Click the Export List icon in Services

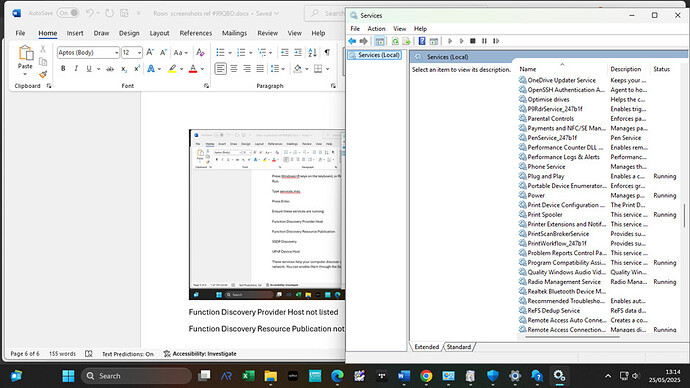pyautogui.click(x=406, y=41)
